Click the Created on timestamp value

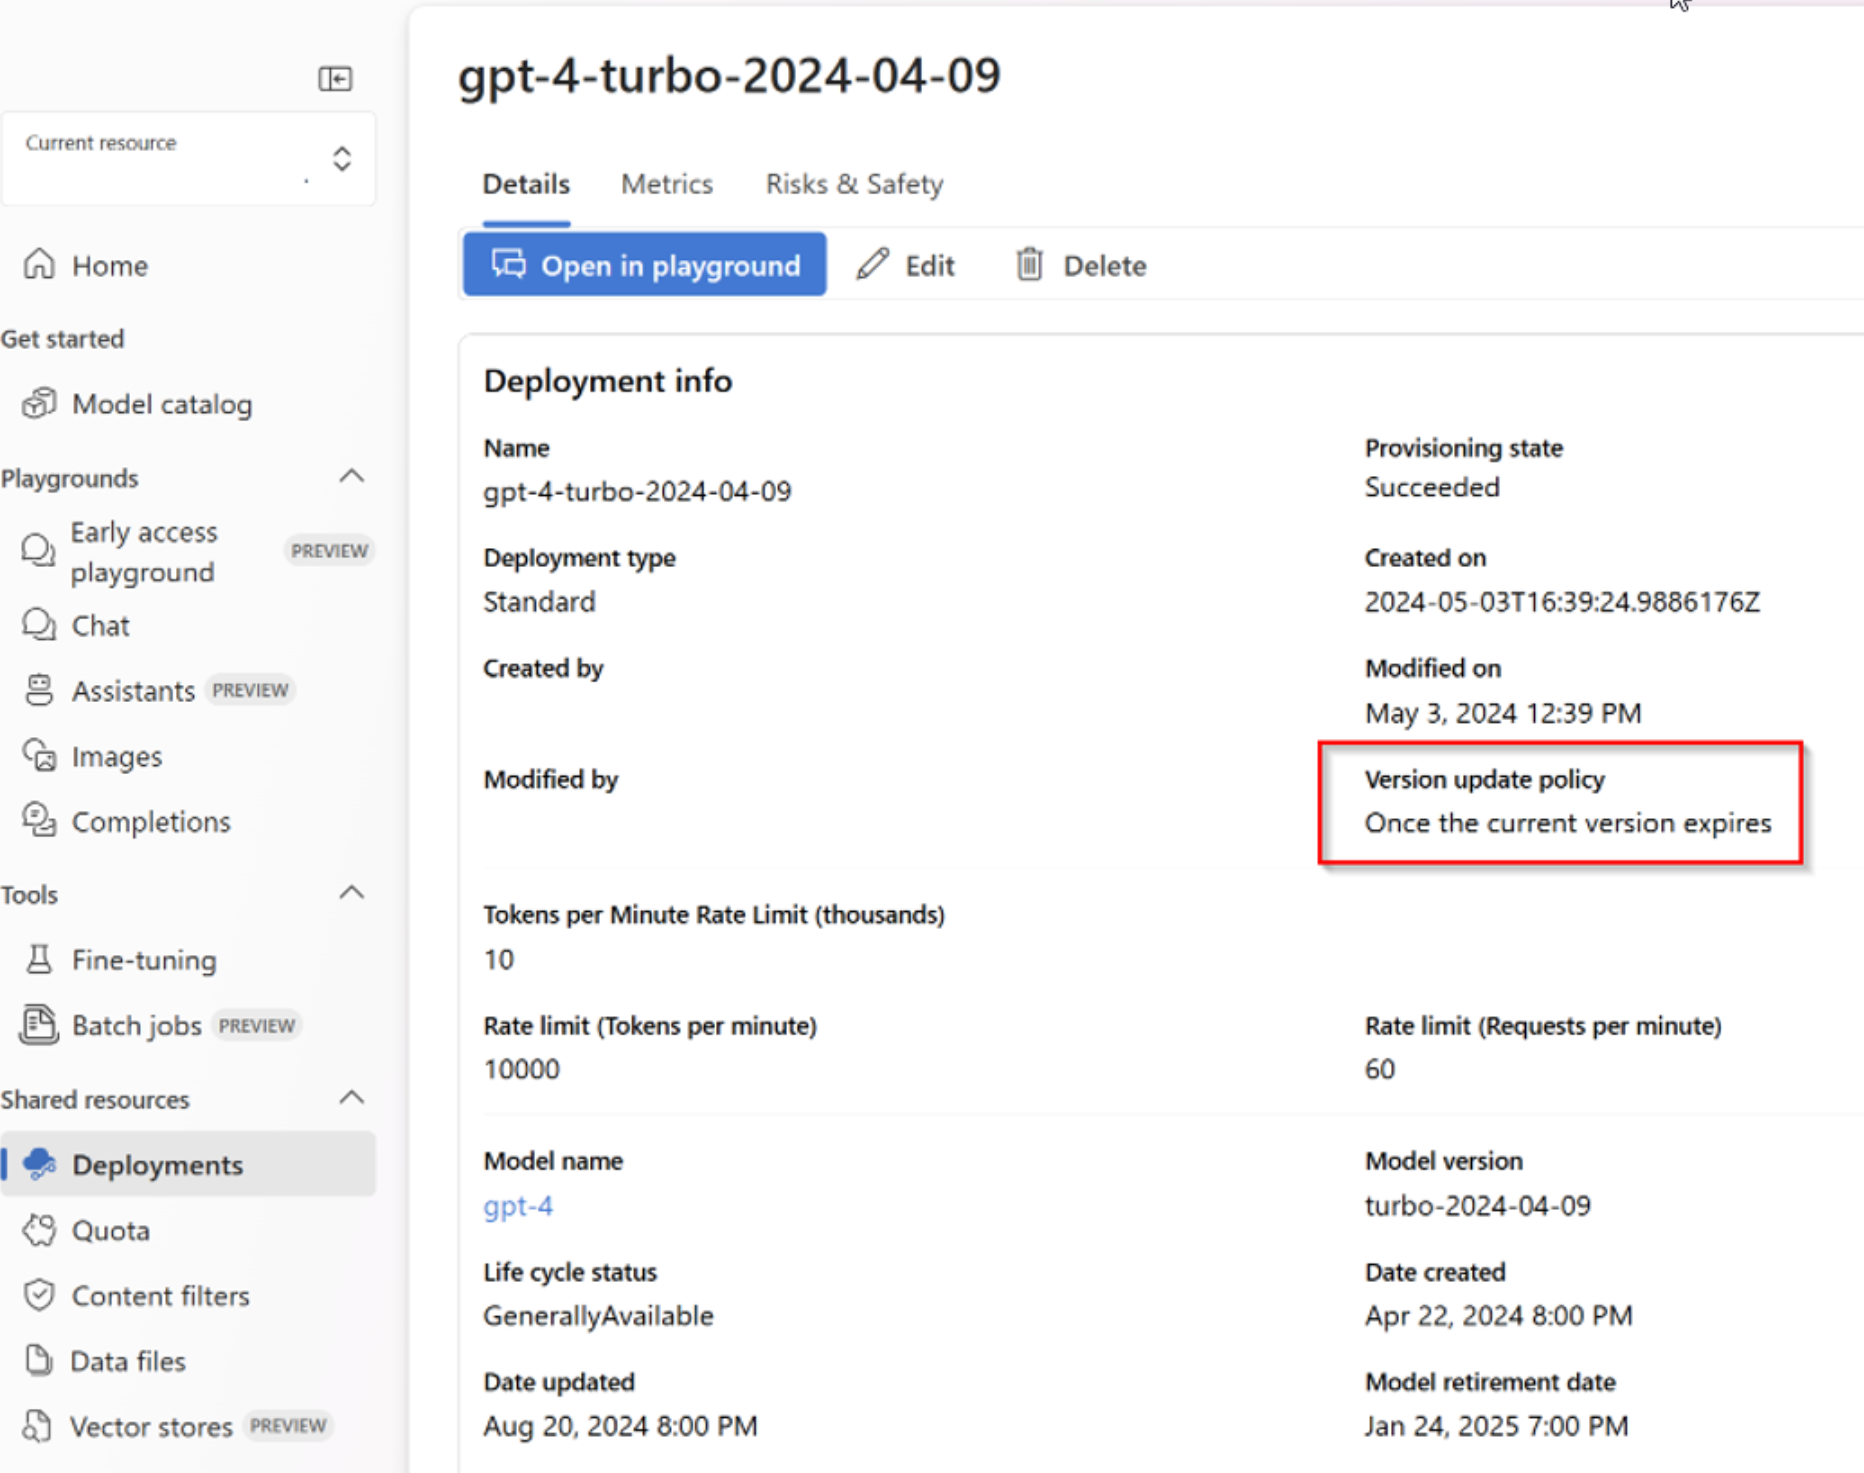(x=1562, y=601)
